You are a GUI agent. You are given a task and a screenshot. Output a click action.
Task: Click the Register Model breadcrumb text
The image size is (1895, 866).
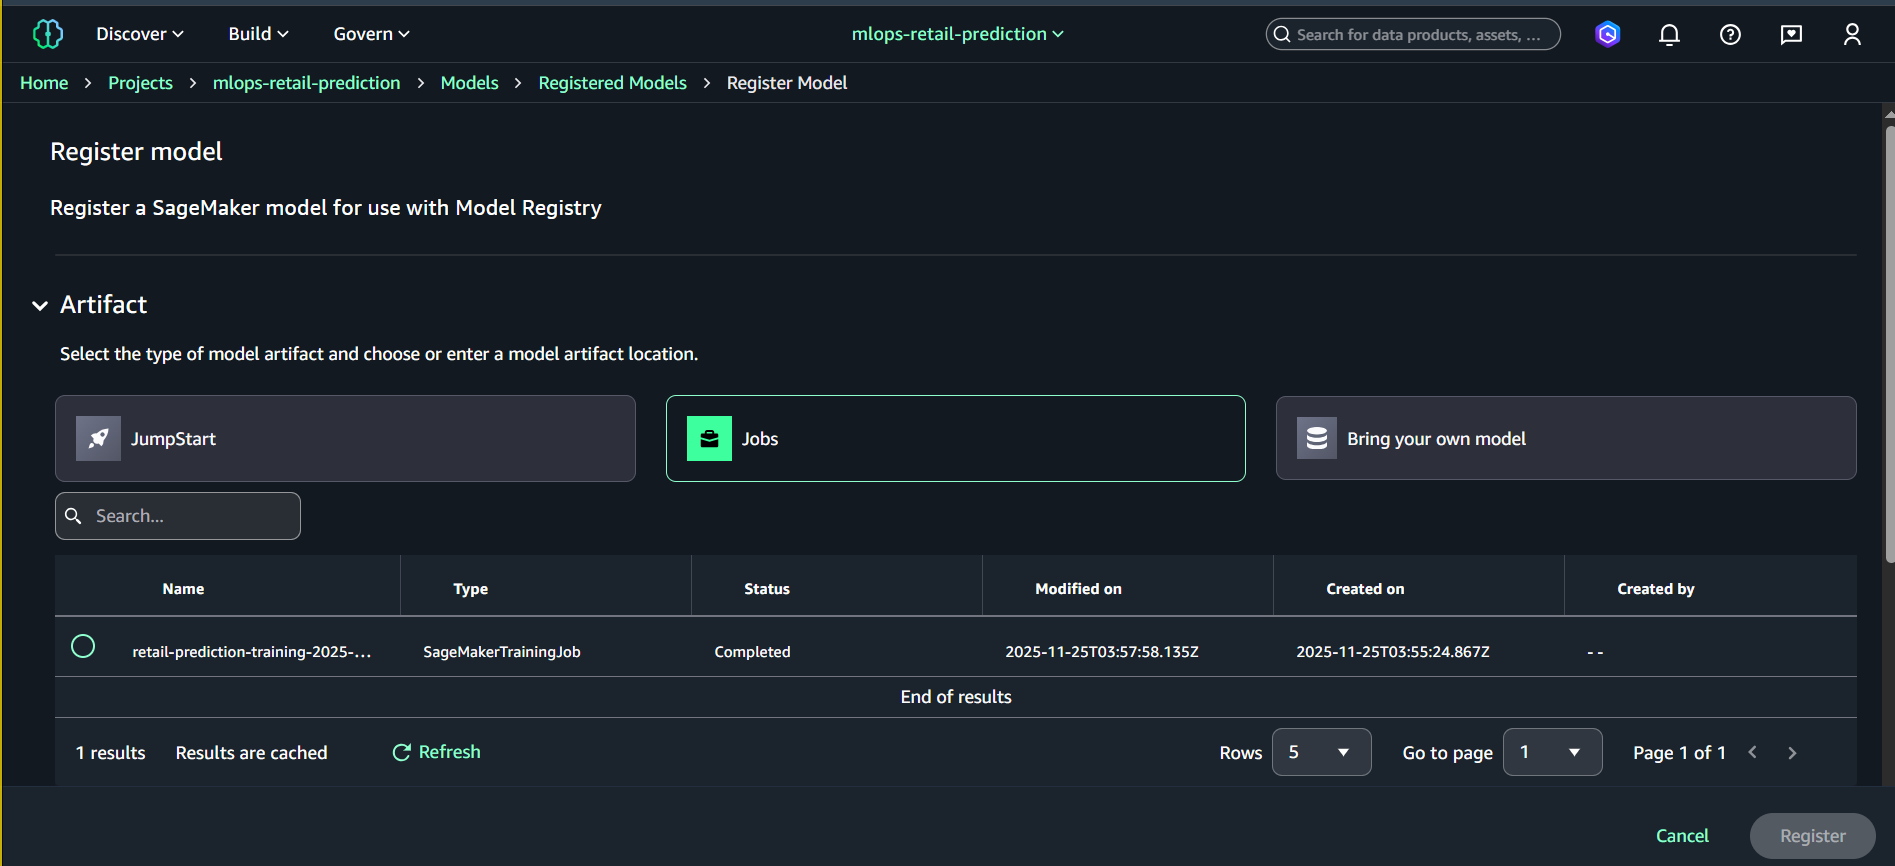787,83
